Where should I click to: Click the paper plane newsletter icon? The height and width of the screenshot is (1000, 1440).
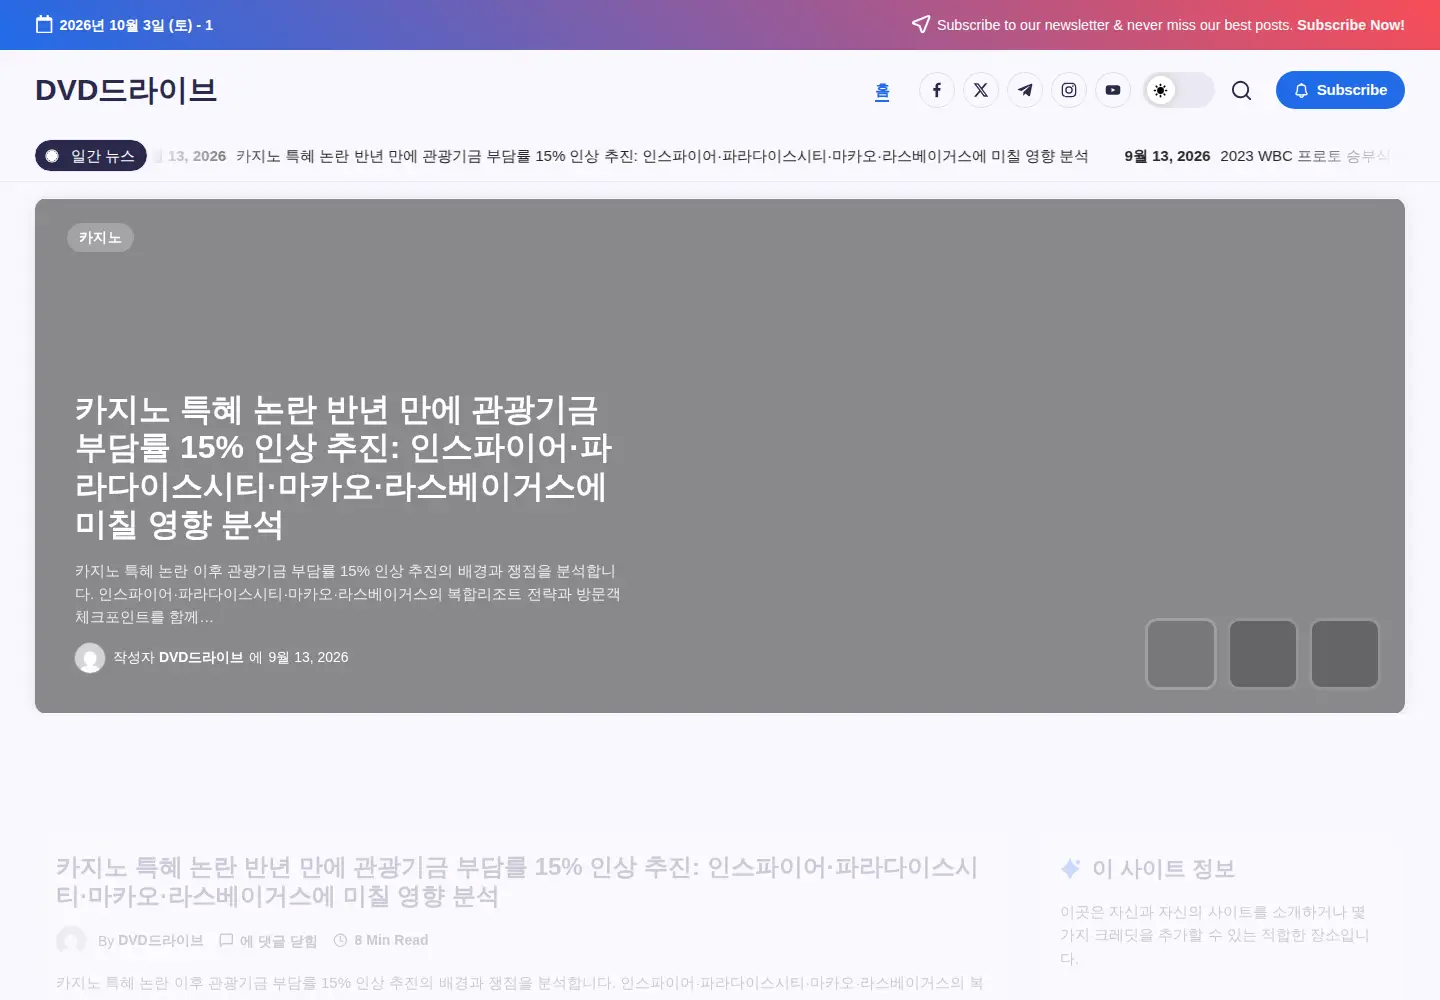921,24
